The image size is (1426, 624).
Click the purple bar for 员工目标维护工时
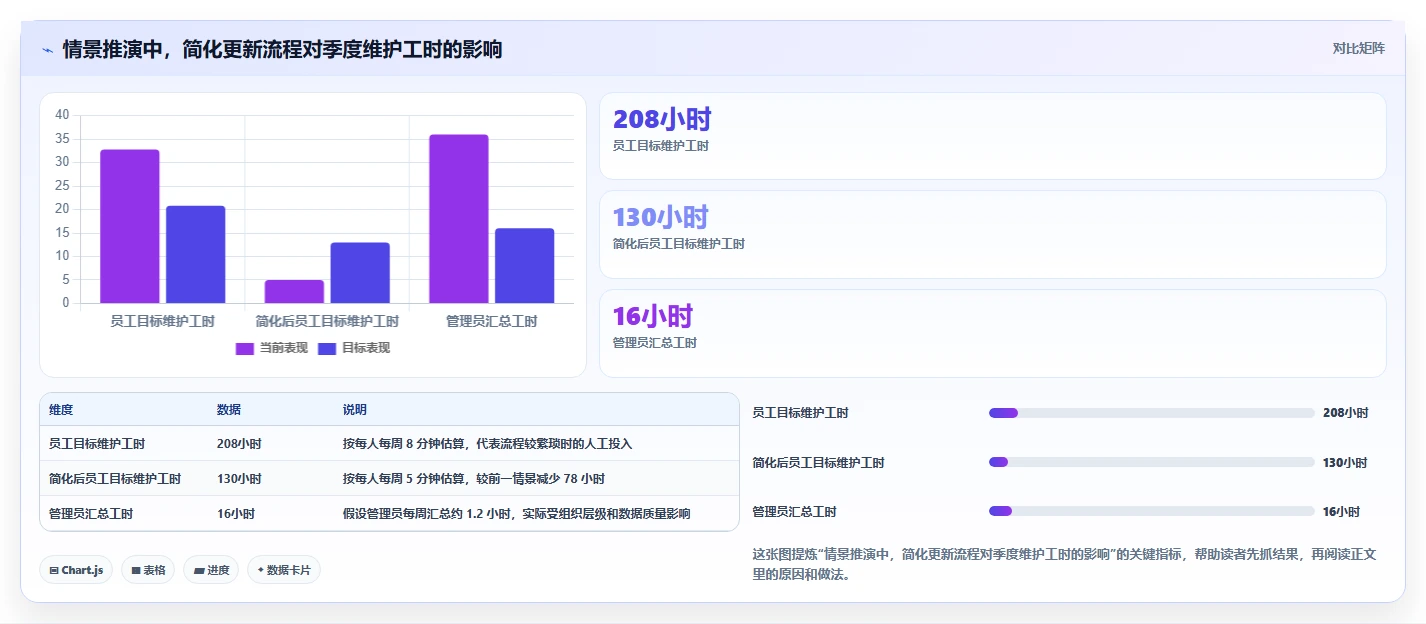129,226
